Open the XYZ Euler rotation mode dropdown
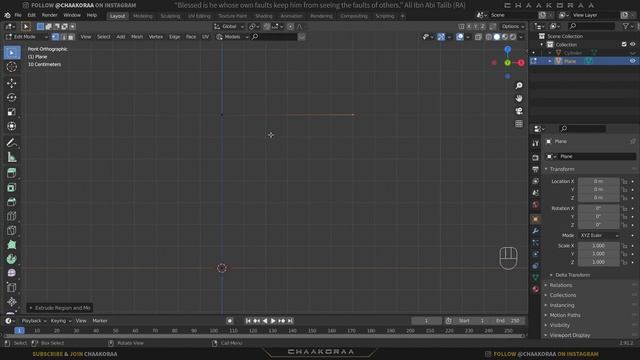This screenshot has height=360, width=640. pos(599,236)
